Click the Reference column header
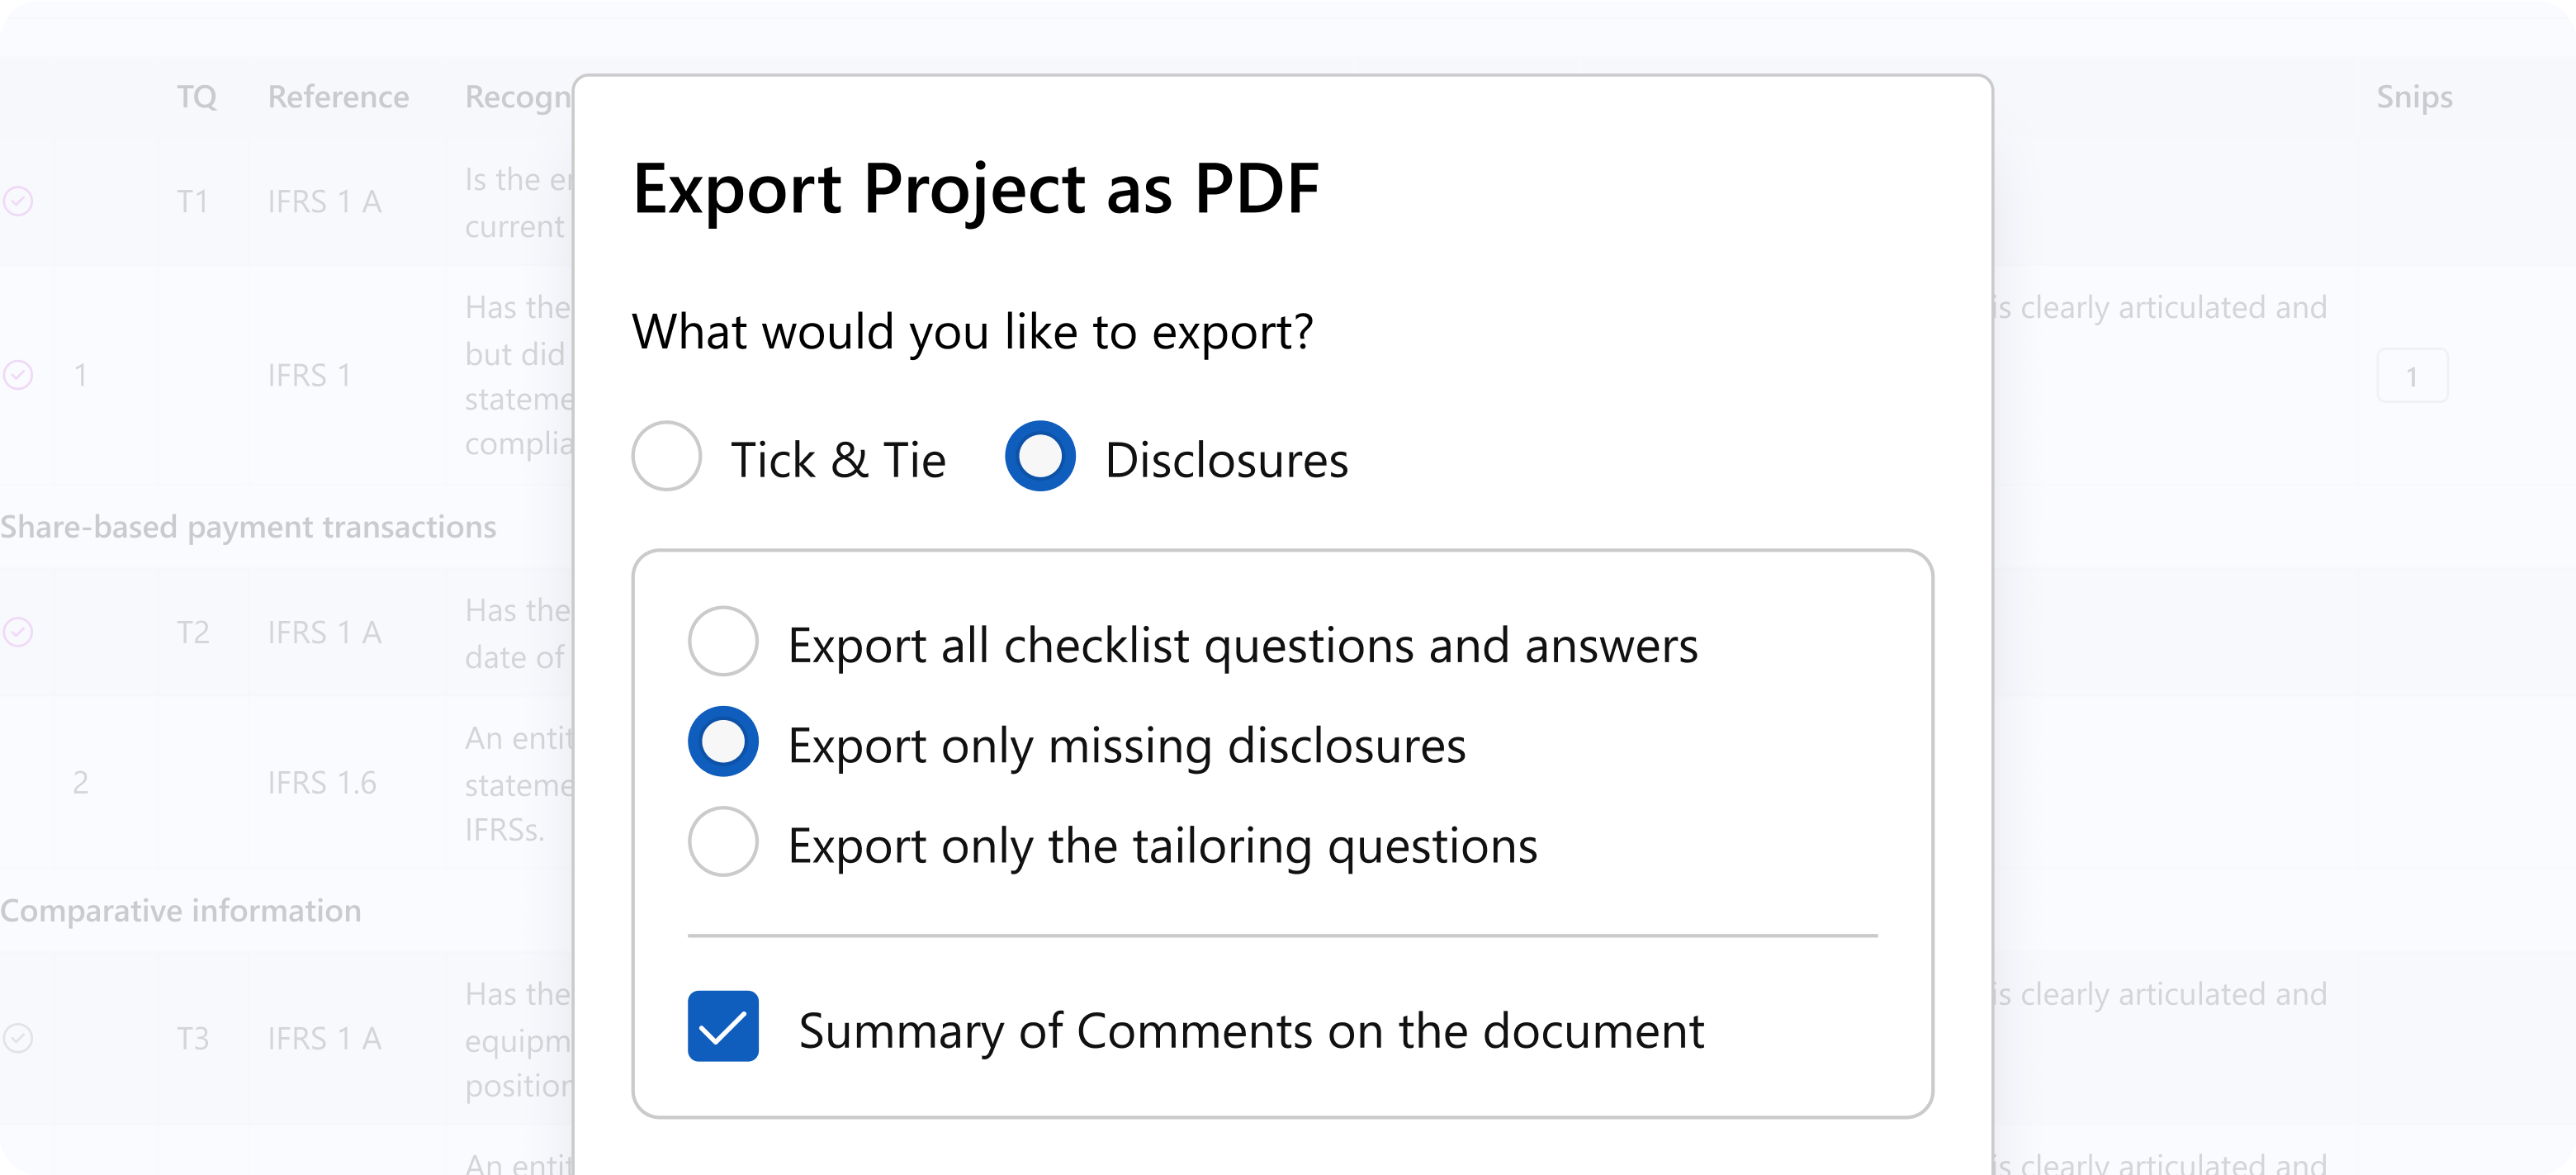The height and width of the screenshot is (1175, 2576). pos(338,97)
